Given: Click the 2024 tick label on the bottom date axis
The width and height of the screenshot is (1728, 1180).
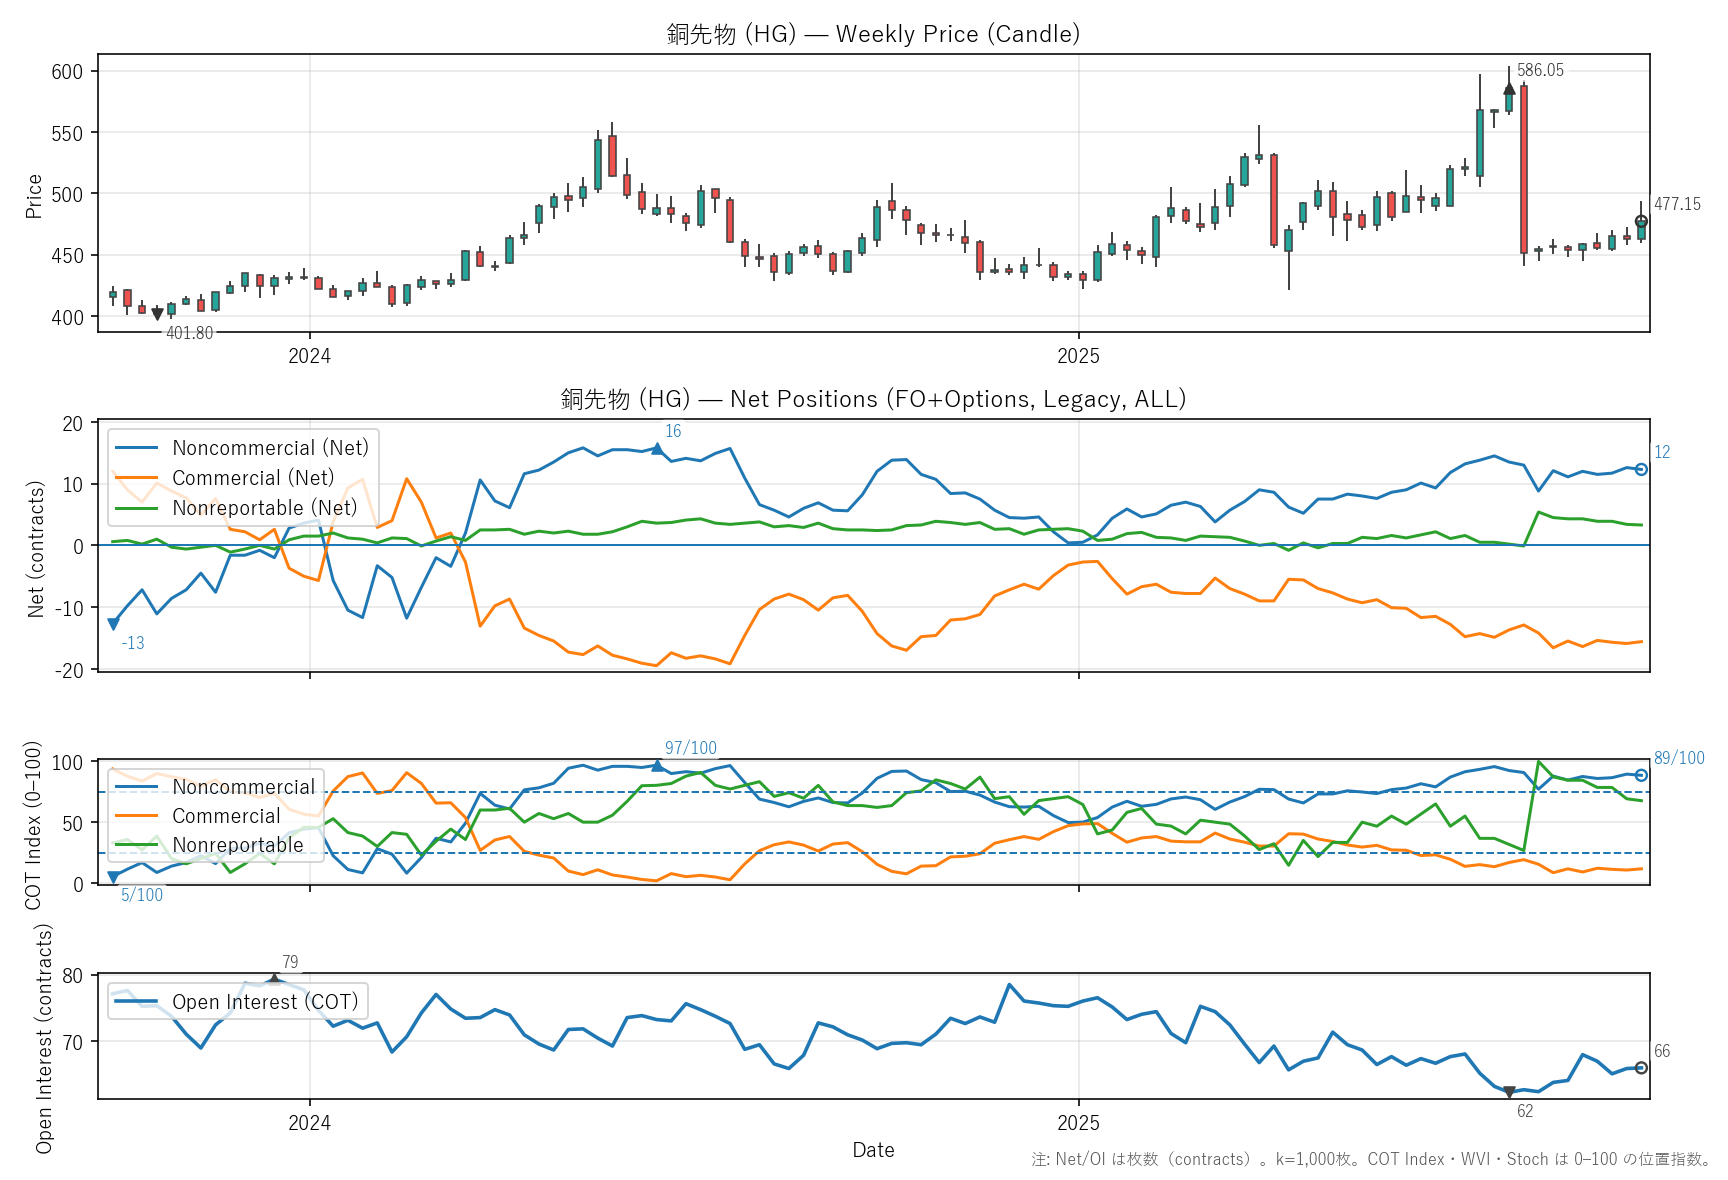Looking at the screenshot, I should pos(309,1123).
